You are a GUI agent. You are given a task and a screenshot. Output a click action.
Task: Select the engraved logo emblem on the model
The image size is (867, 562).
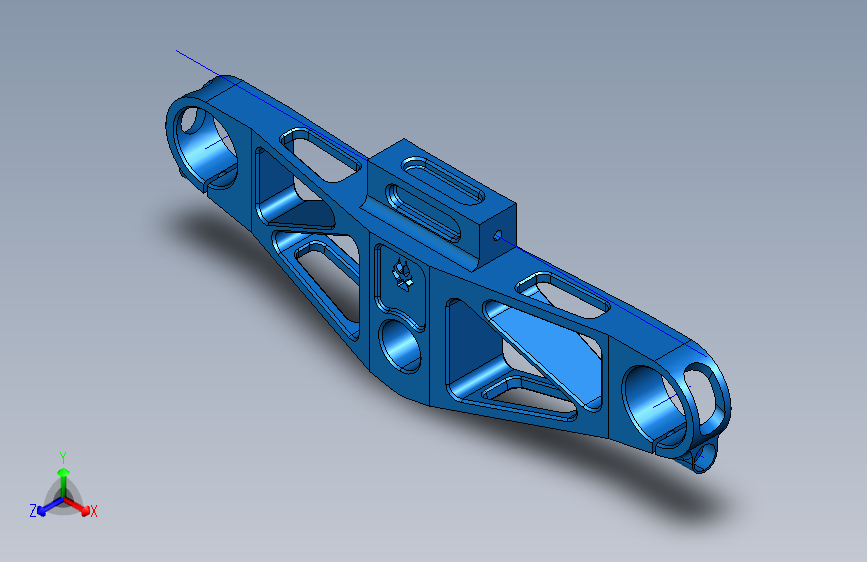point(403,274)
